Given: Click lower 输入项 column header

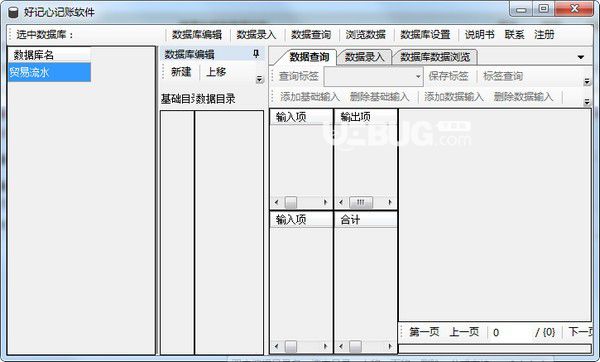Looking at the screenshot, I should pyautogui.click(x=301, y=220).
